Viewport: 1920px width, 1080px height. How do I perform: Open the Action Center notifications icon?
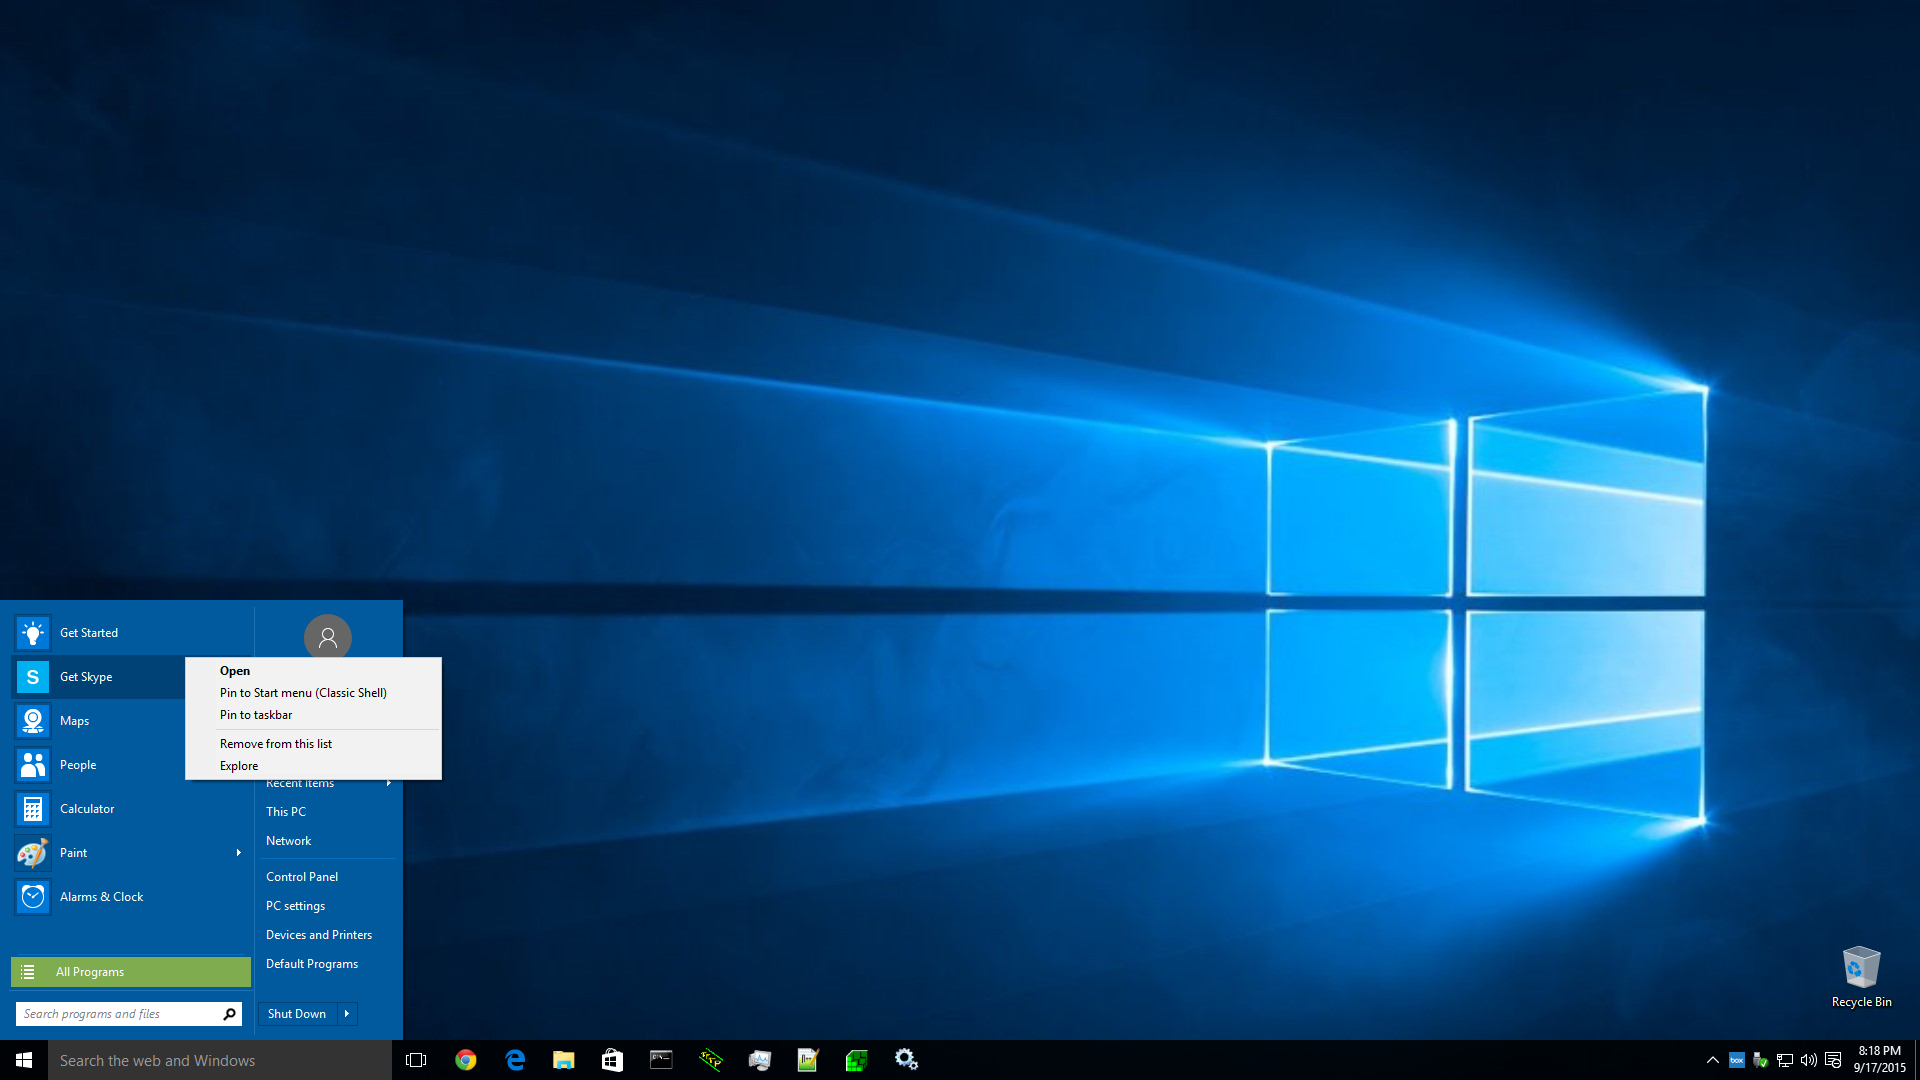[1833, 1060]
